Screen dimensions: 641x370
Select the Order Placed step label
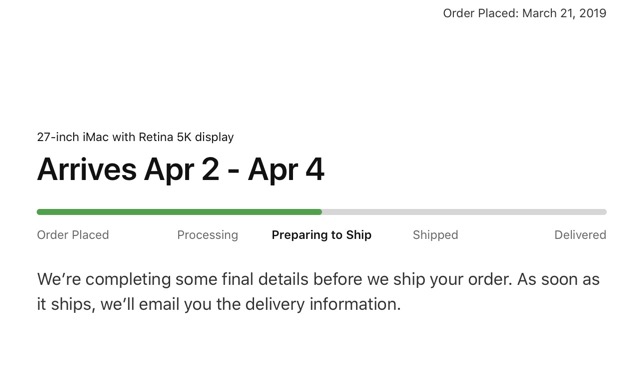73,235
